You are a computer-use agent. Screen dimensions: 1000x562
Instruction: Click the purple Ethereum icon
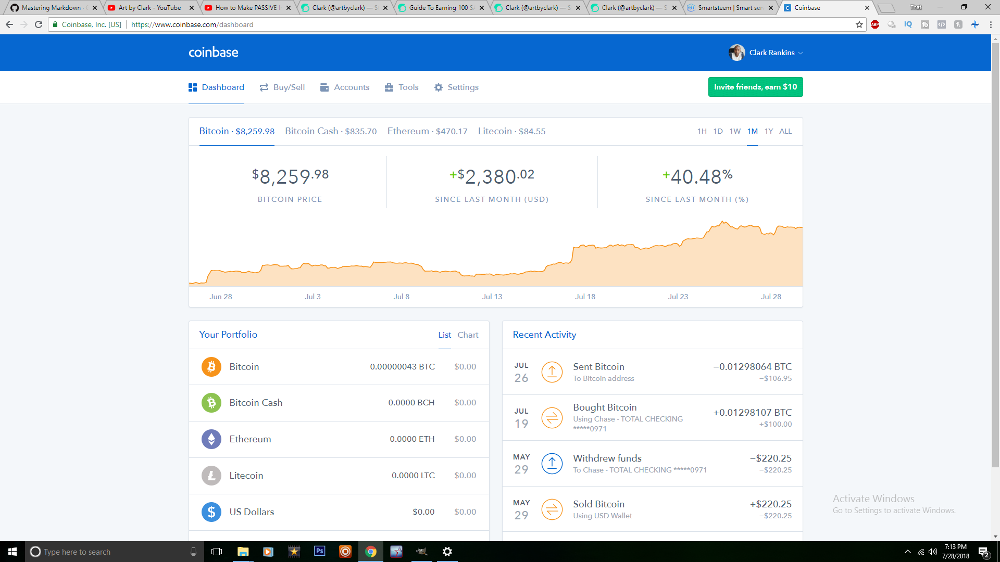[x=211, y=439]
